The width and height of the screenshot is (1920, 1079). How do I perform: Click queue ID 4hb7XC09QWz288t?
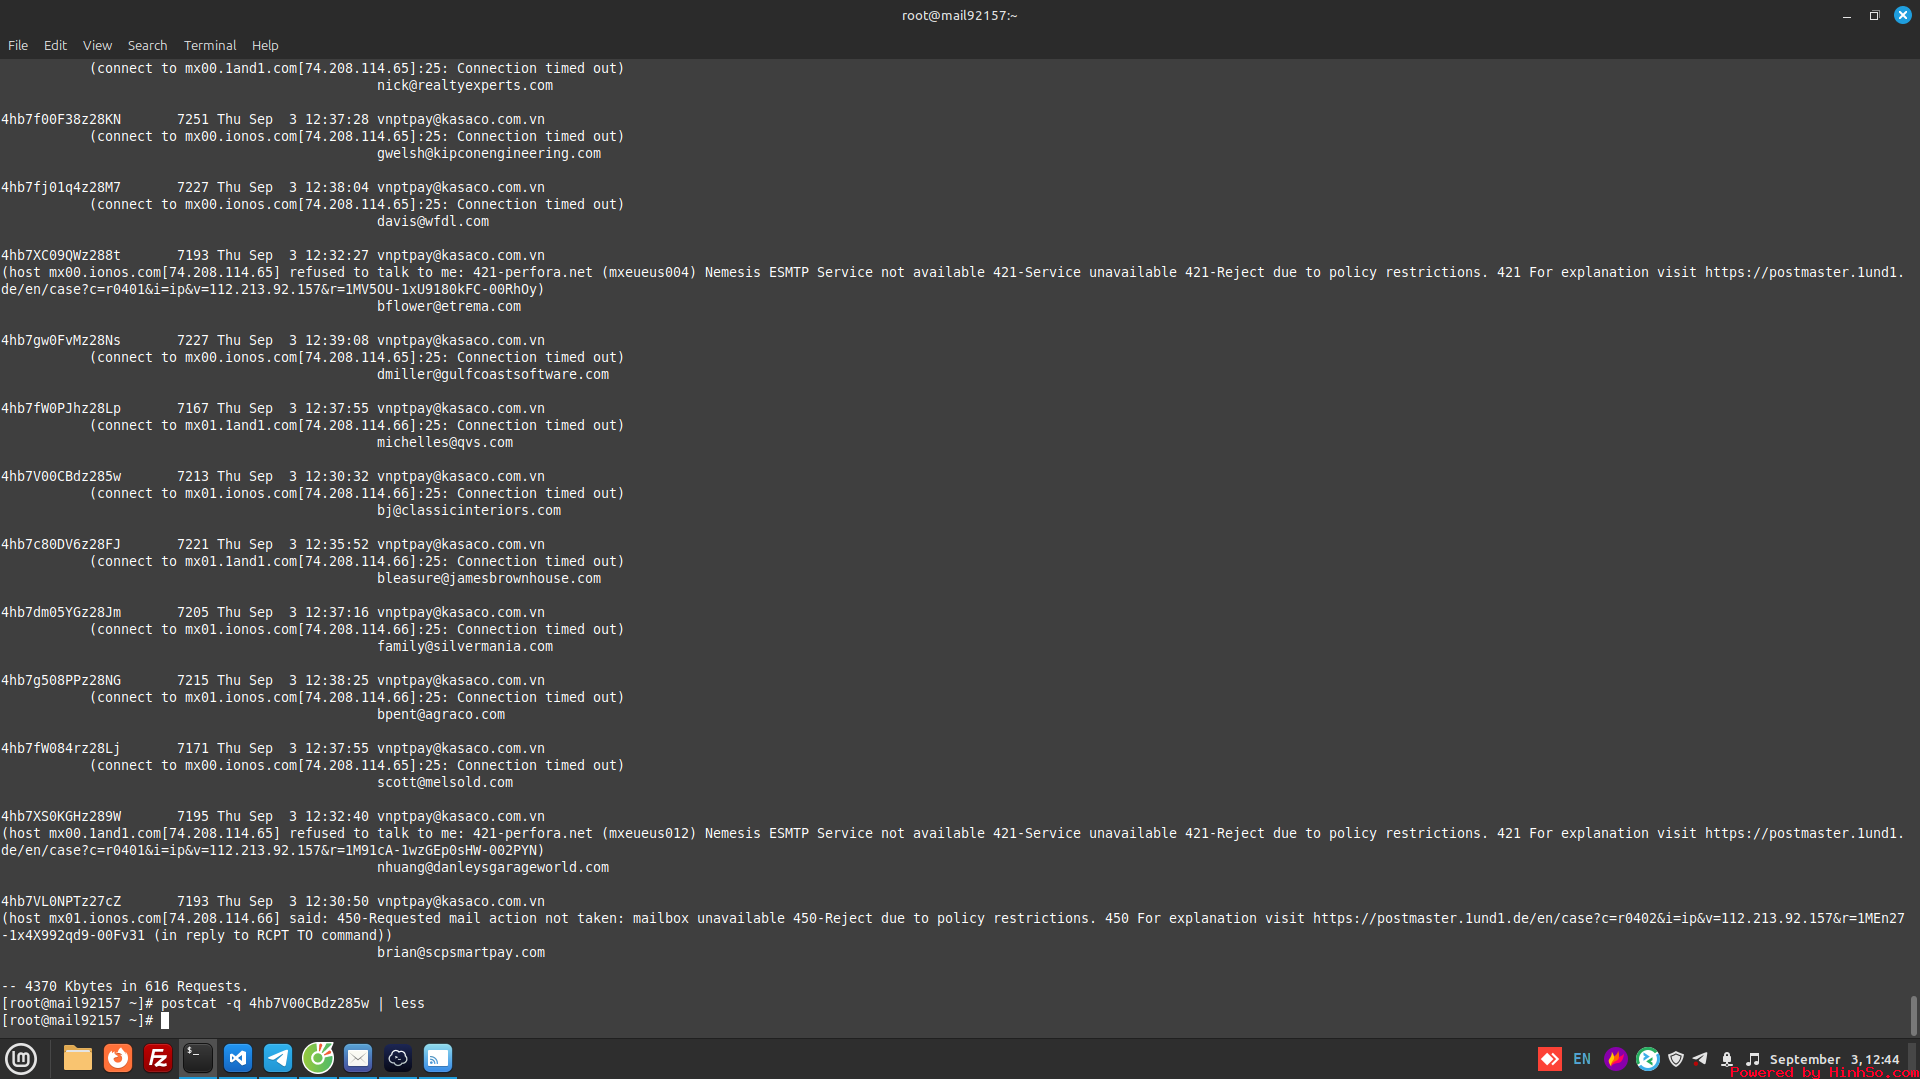click(x=61, y=255)
